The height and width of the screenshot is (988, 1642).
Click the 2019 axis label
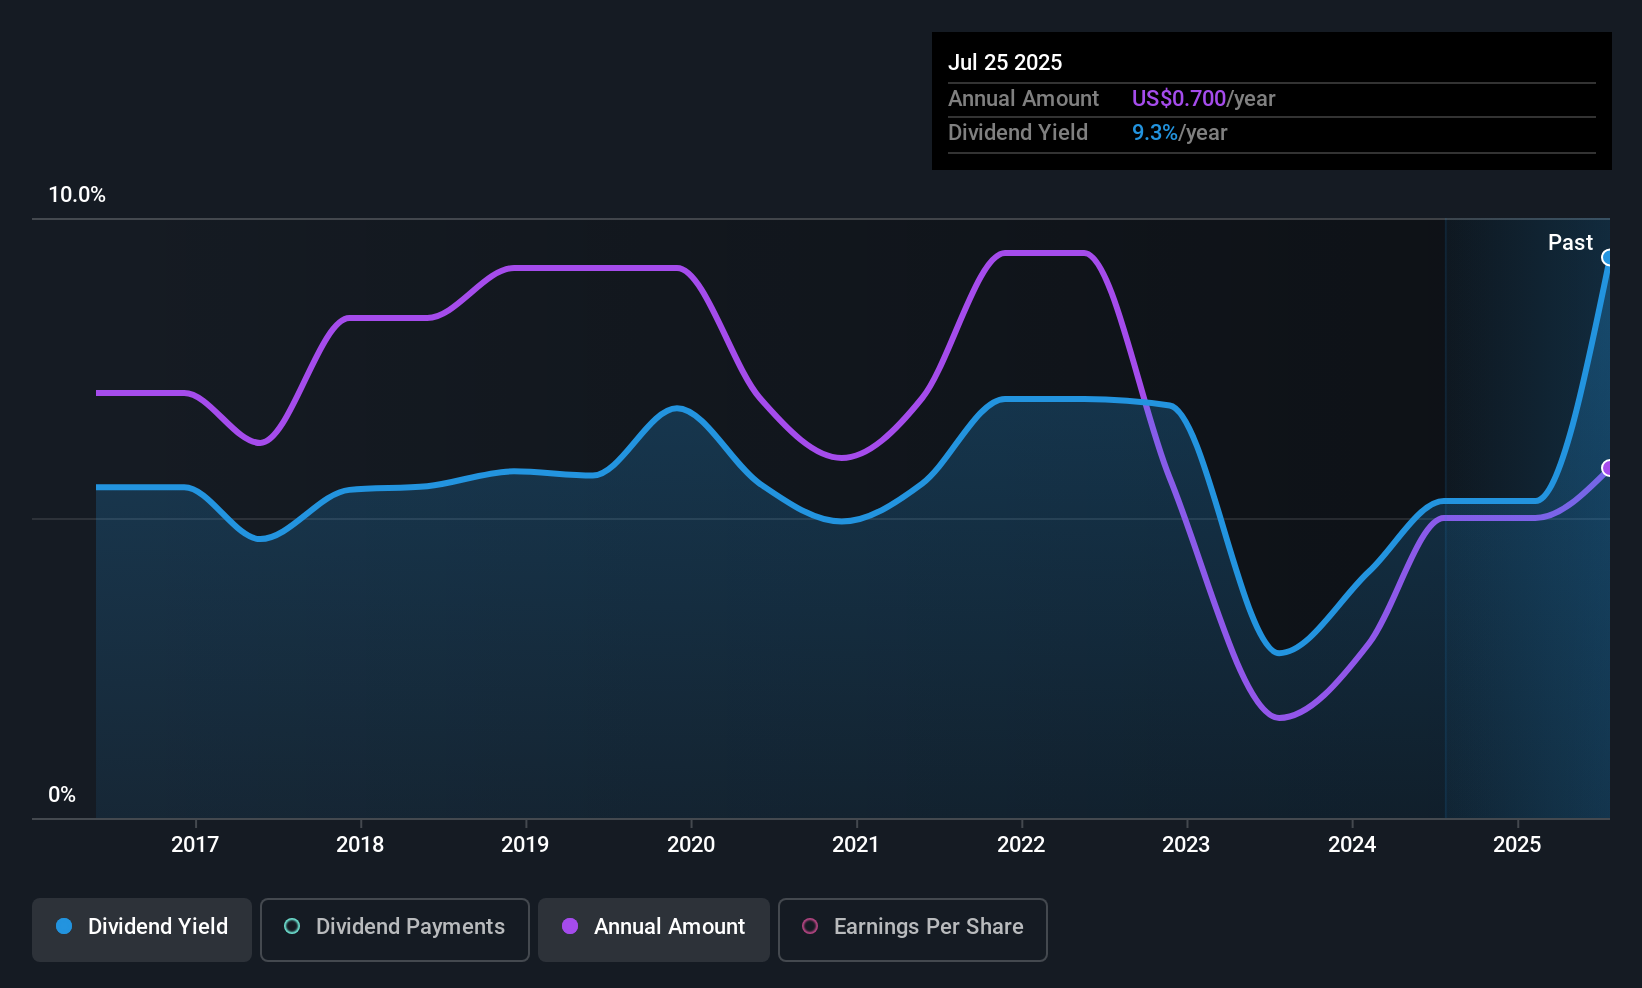(x=525, y=844)
